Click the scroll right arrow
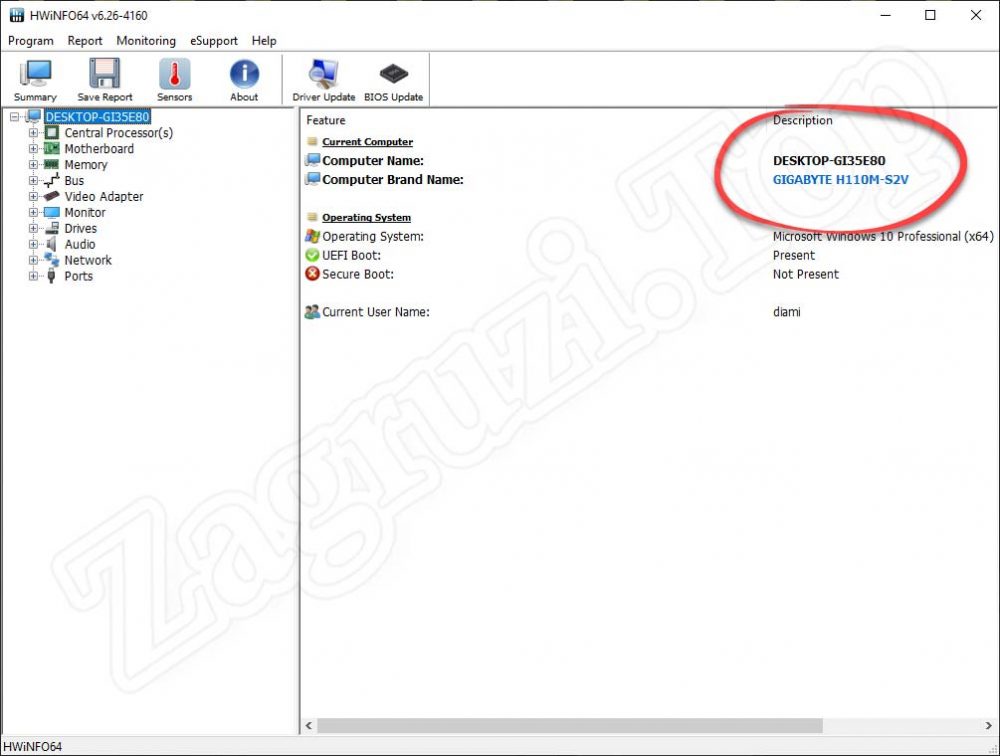Screen dimensions: 1000x756 point(989,725)
